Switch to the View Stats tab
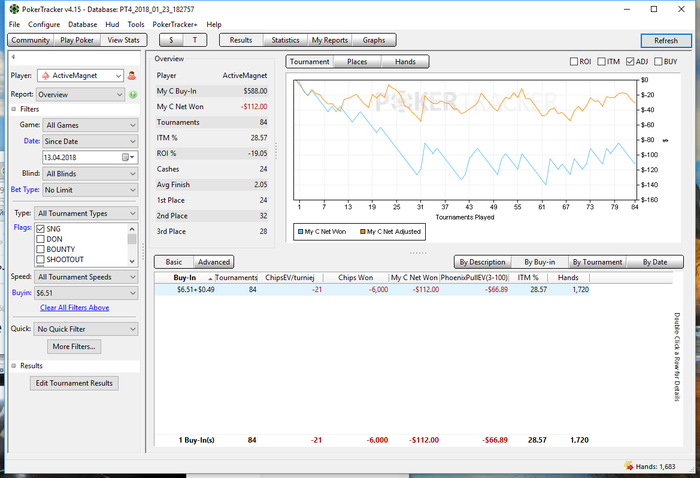 click(x=123, y=40)
